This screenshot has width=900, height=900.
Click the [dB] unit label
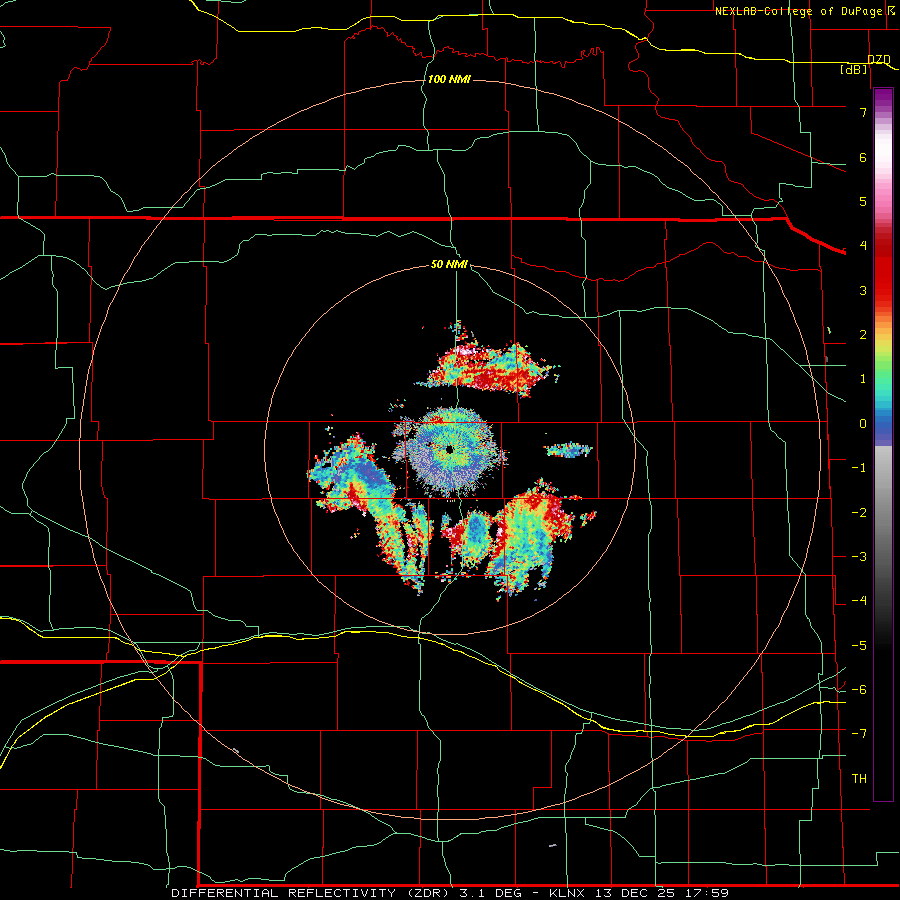(854, 69)
